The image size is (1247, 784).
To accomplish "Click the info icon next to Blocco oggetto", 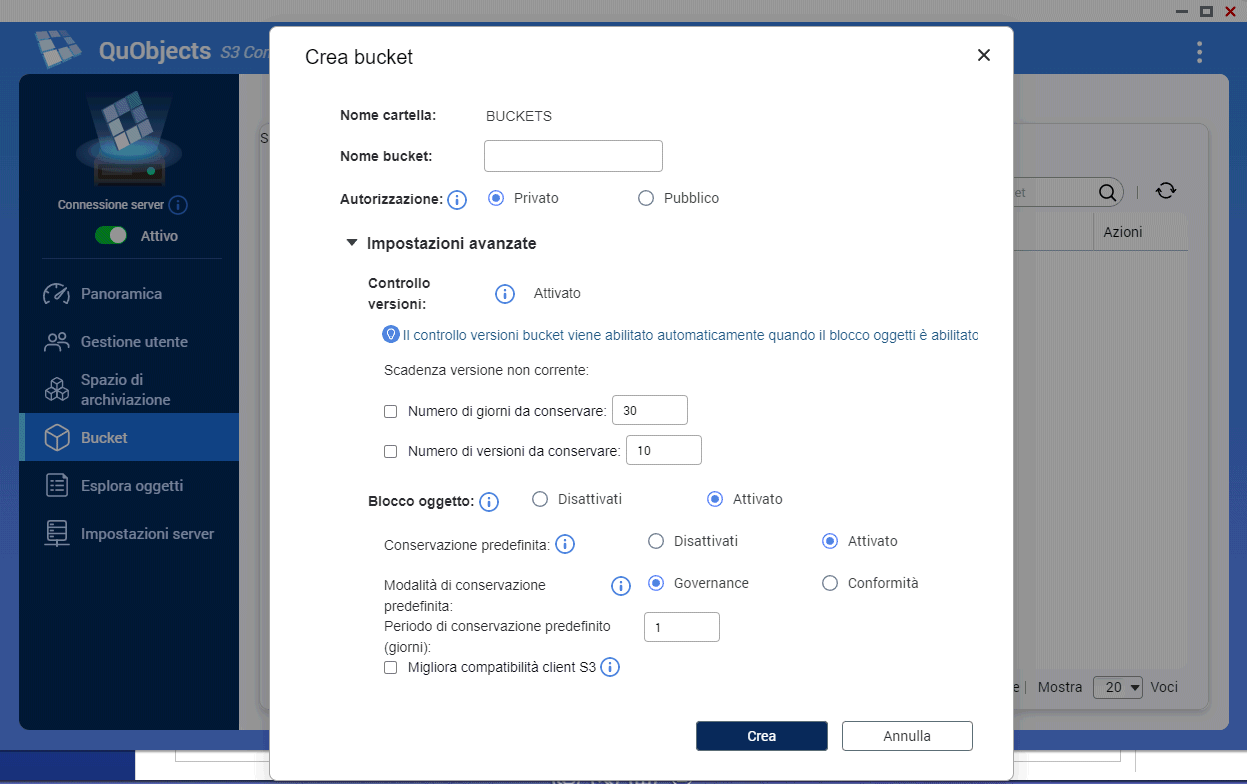I will [x=489, y=502].
